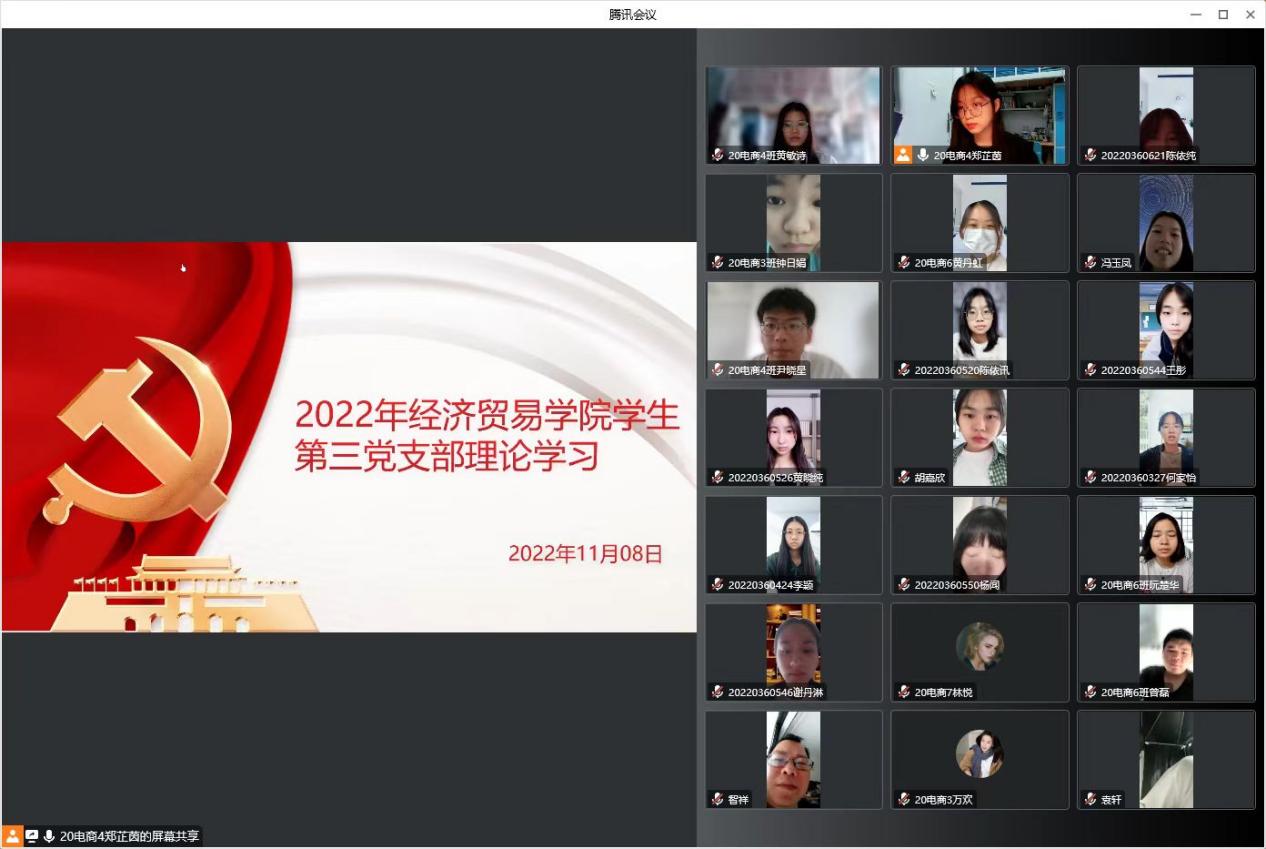
Task: Click the muted mic icon beside 冯玉凤
Action: coord(1090,263)
